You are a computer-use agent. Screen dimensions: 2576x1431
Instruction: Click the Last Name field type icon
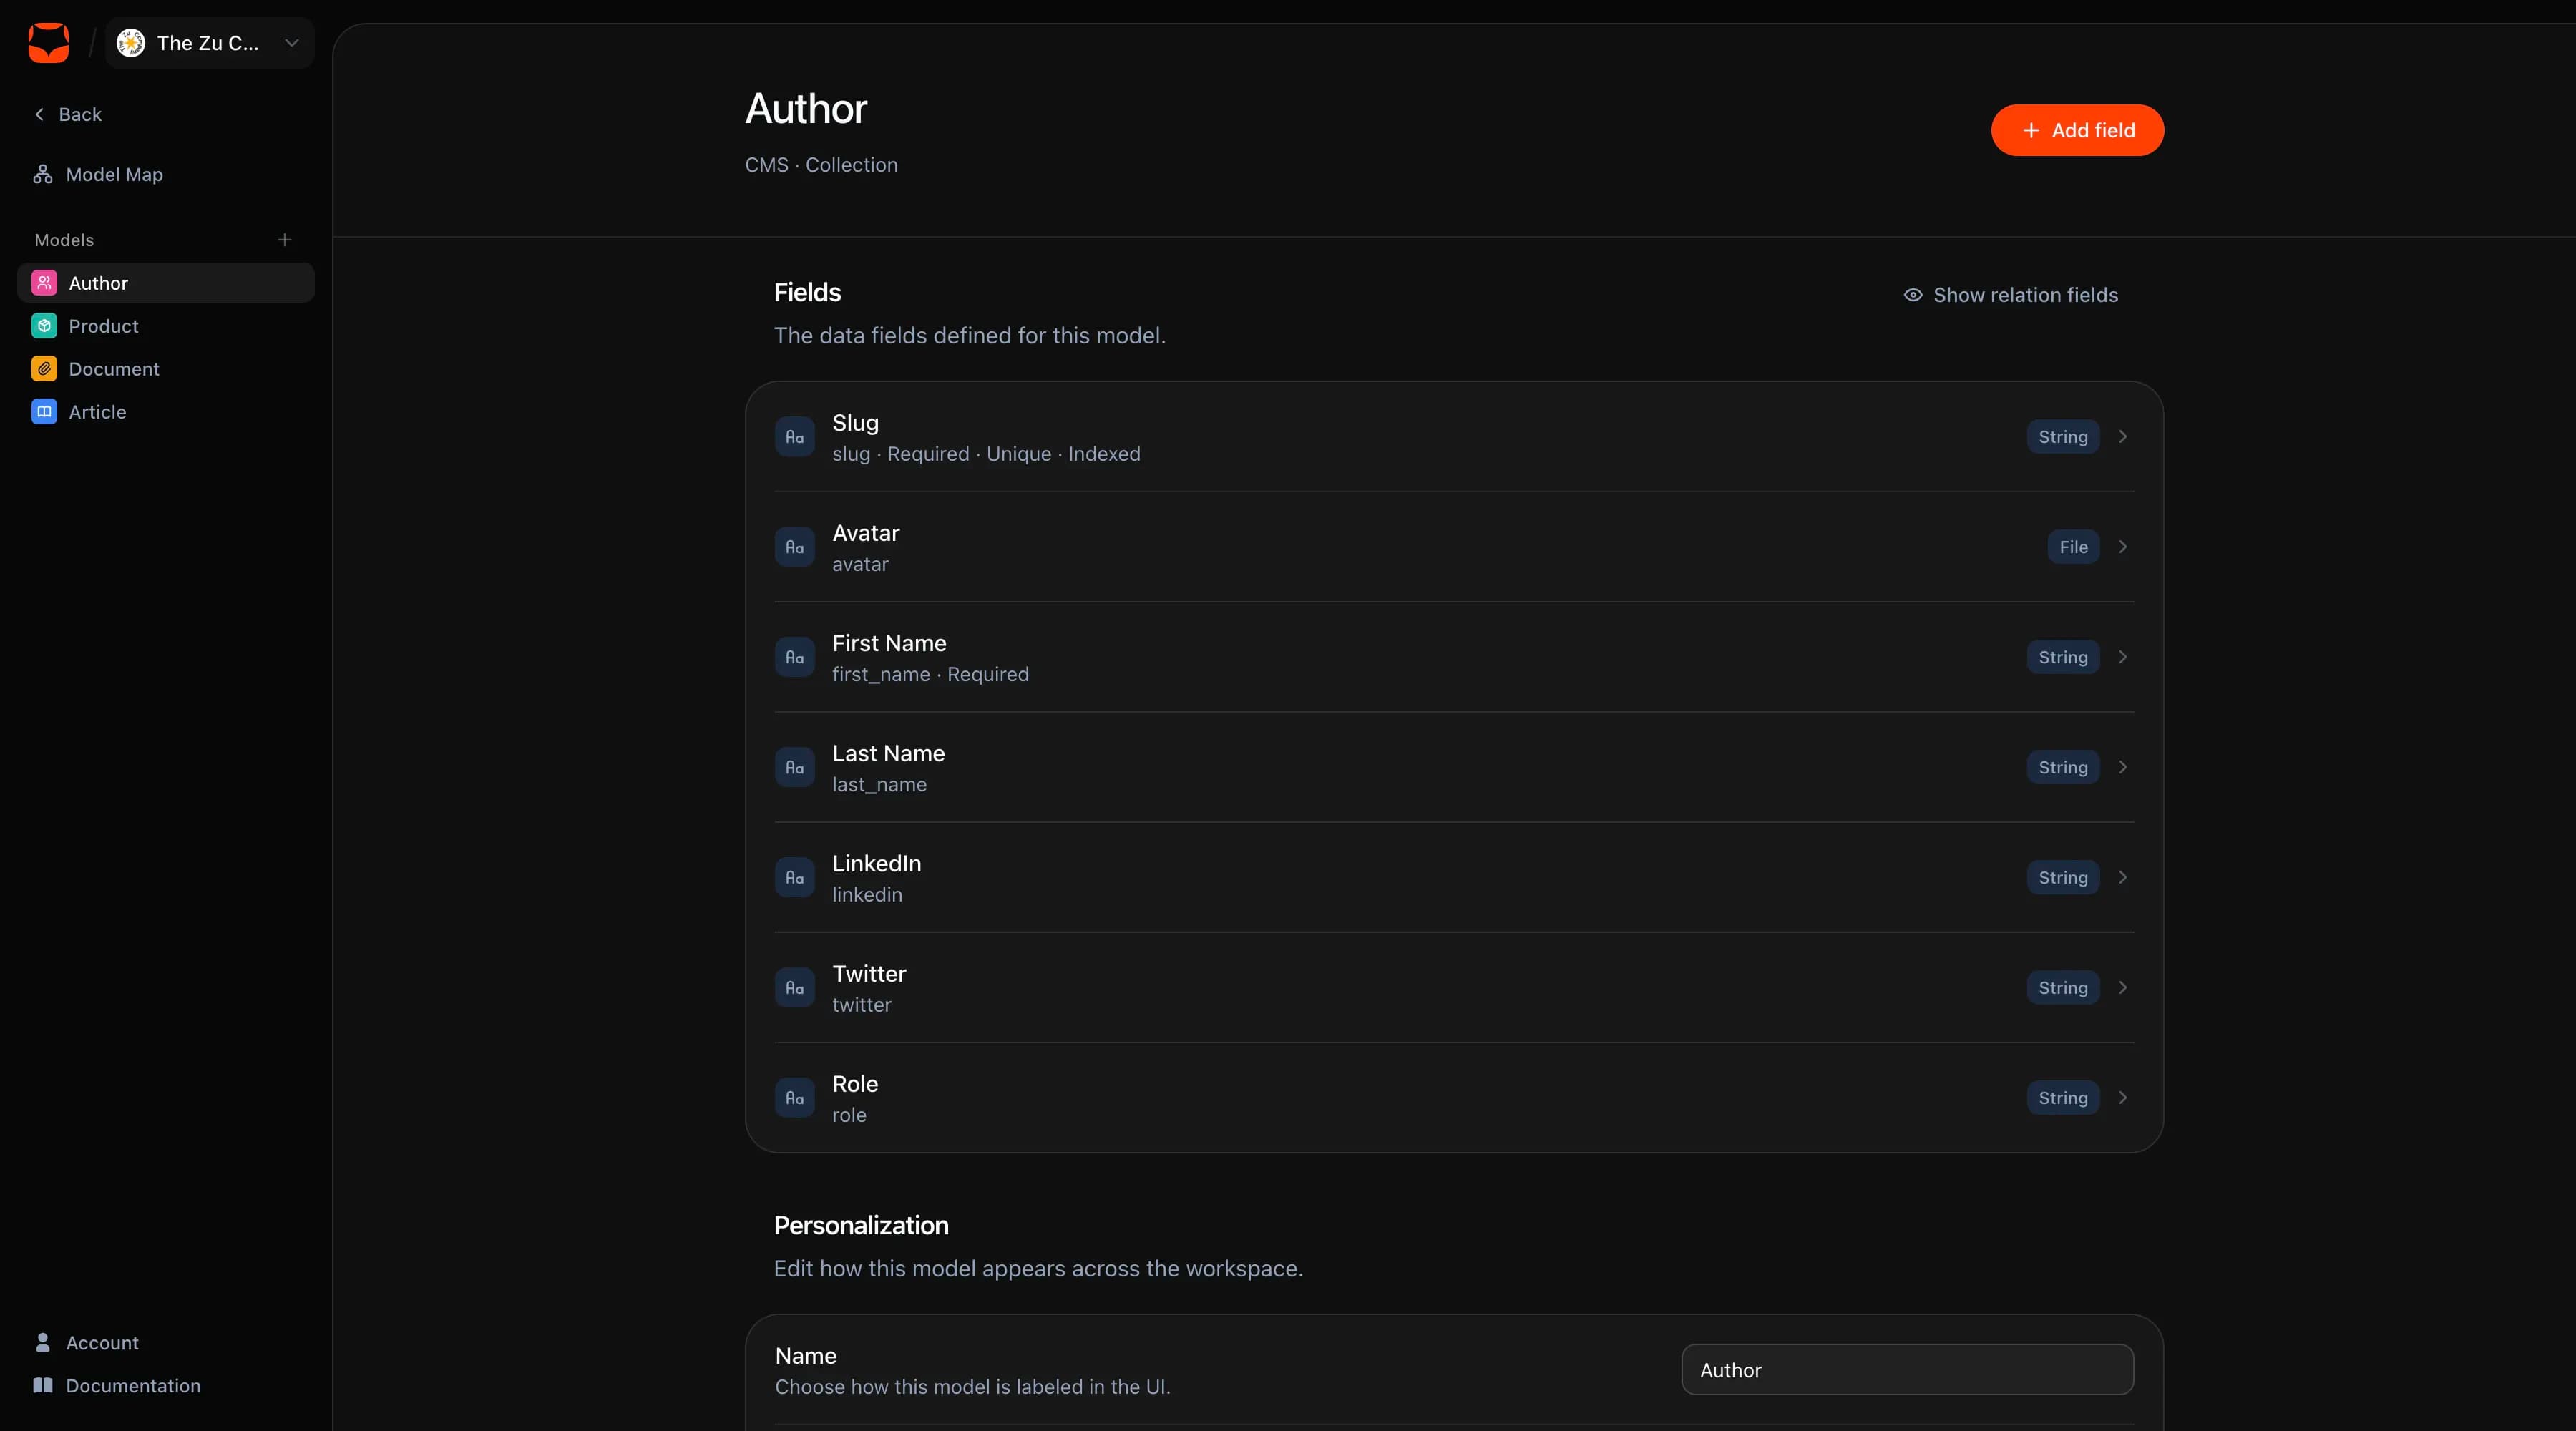pyautogui.click(x=795, y=767)
